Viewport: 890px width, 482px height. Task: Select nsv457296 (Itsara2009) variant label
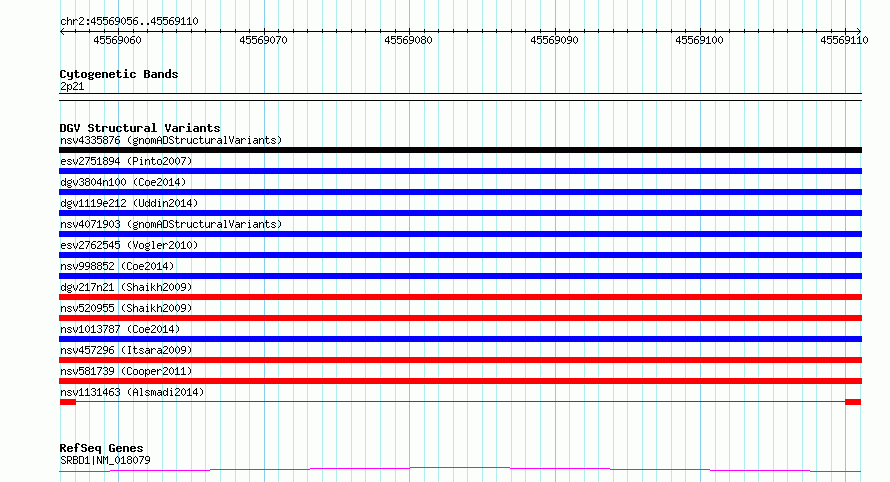126,350
